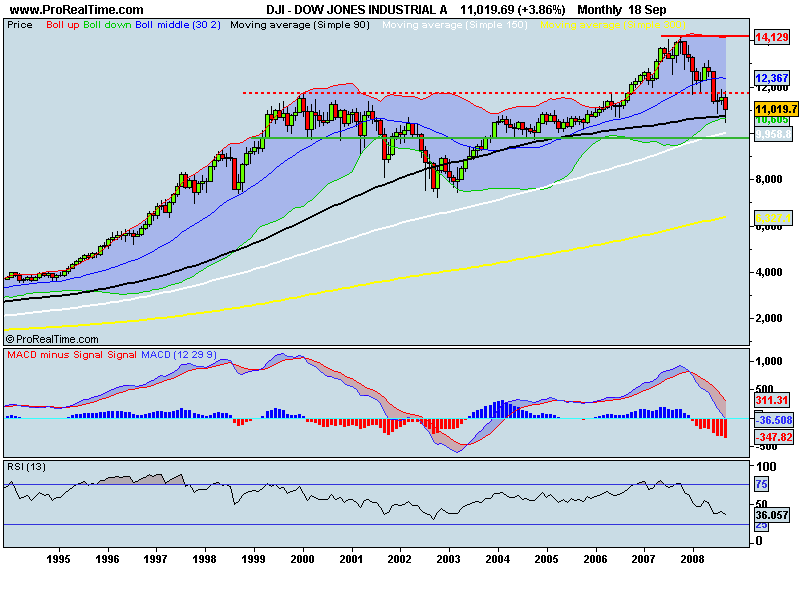Click the 2001 year label on time axis
Viewport: 800px width, 600px height.
click(x=351, y=559)
